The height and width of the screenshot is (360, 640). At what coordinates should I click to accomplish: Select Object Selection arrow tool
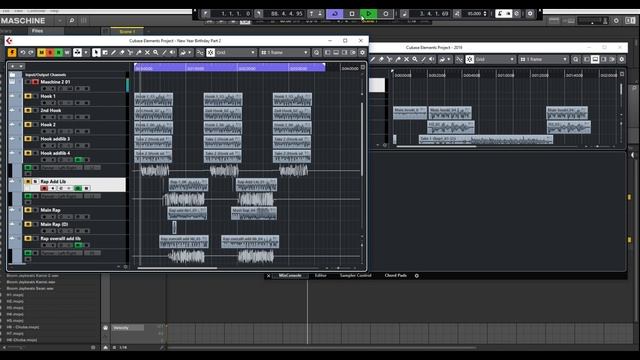pos(96,53)
